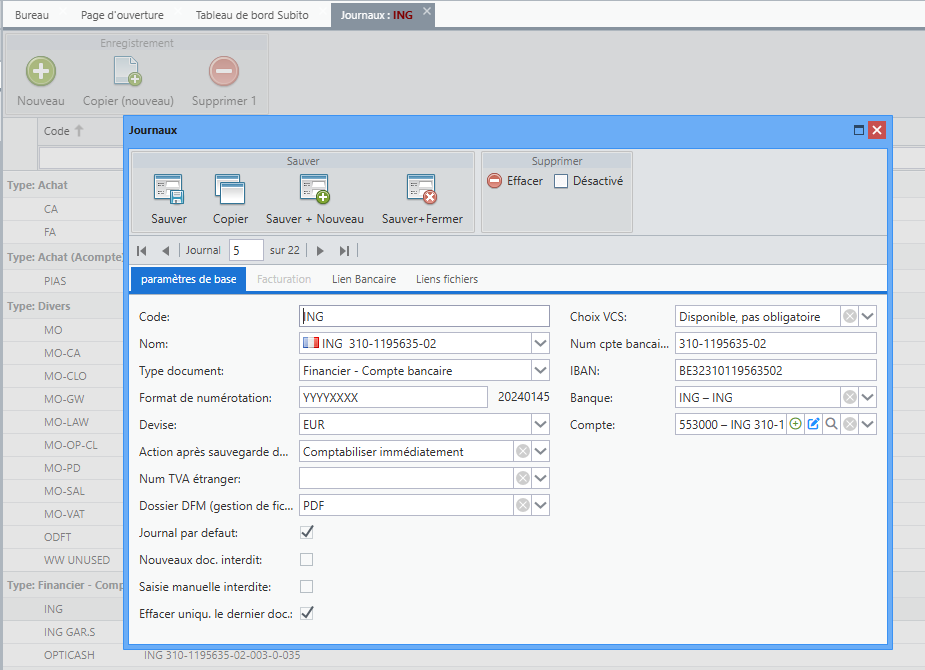Click the Journal record number field
Image resolution: width=925 pixels, height=670 pixels.
pos(245,251)
